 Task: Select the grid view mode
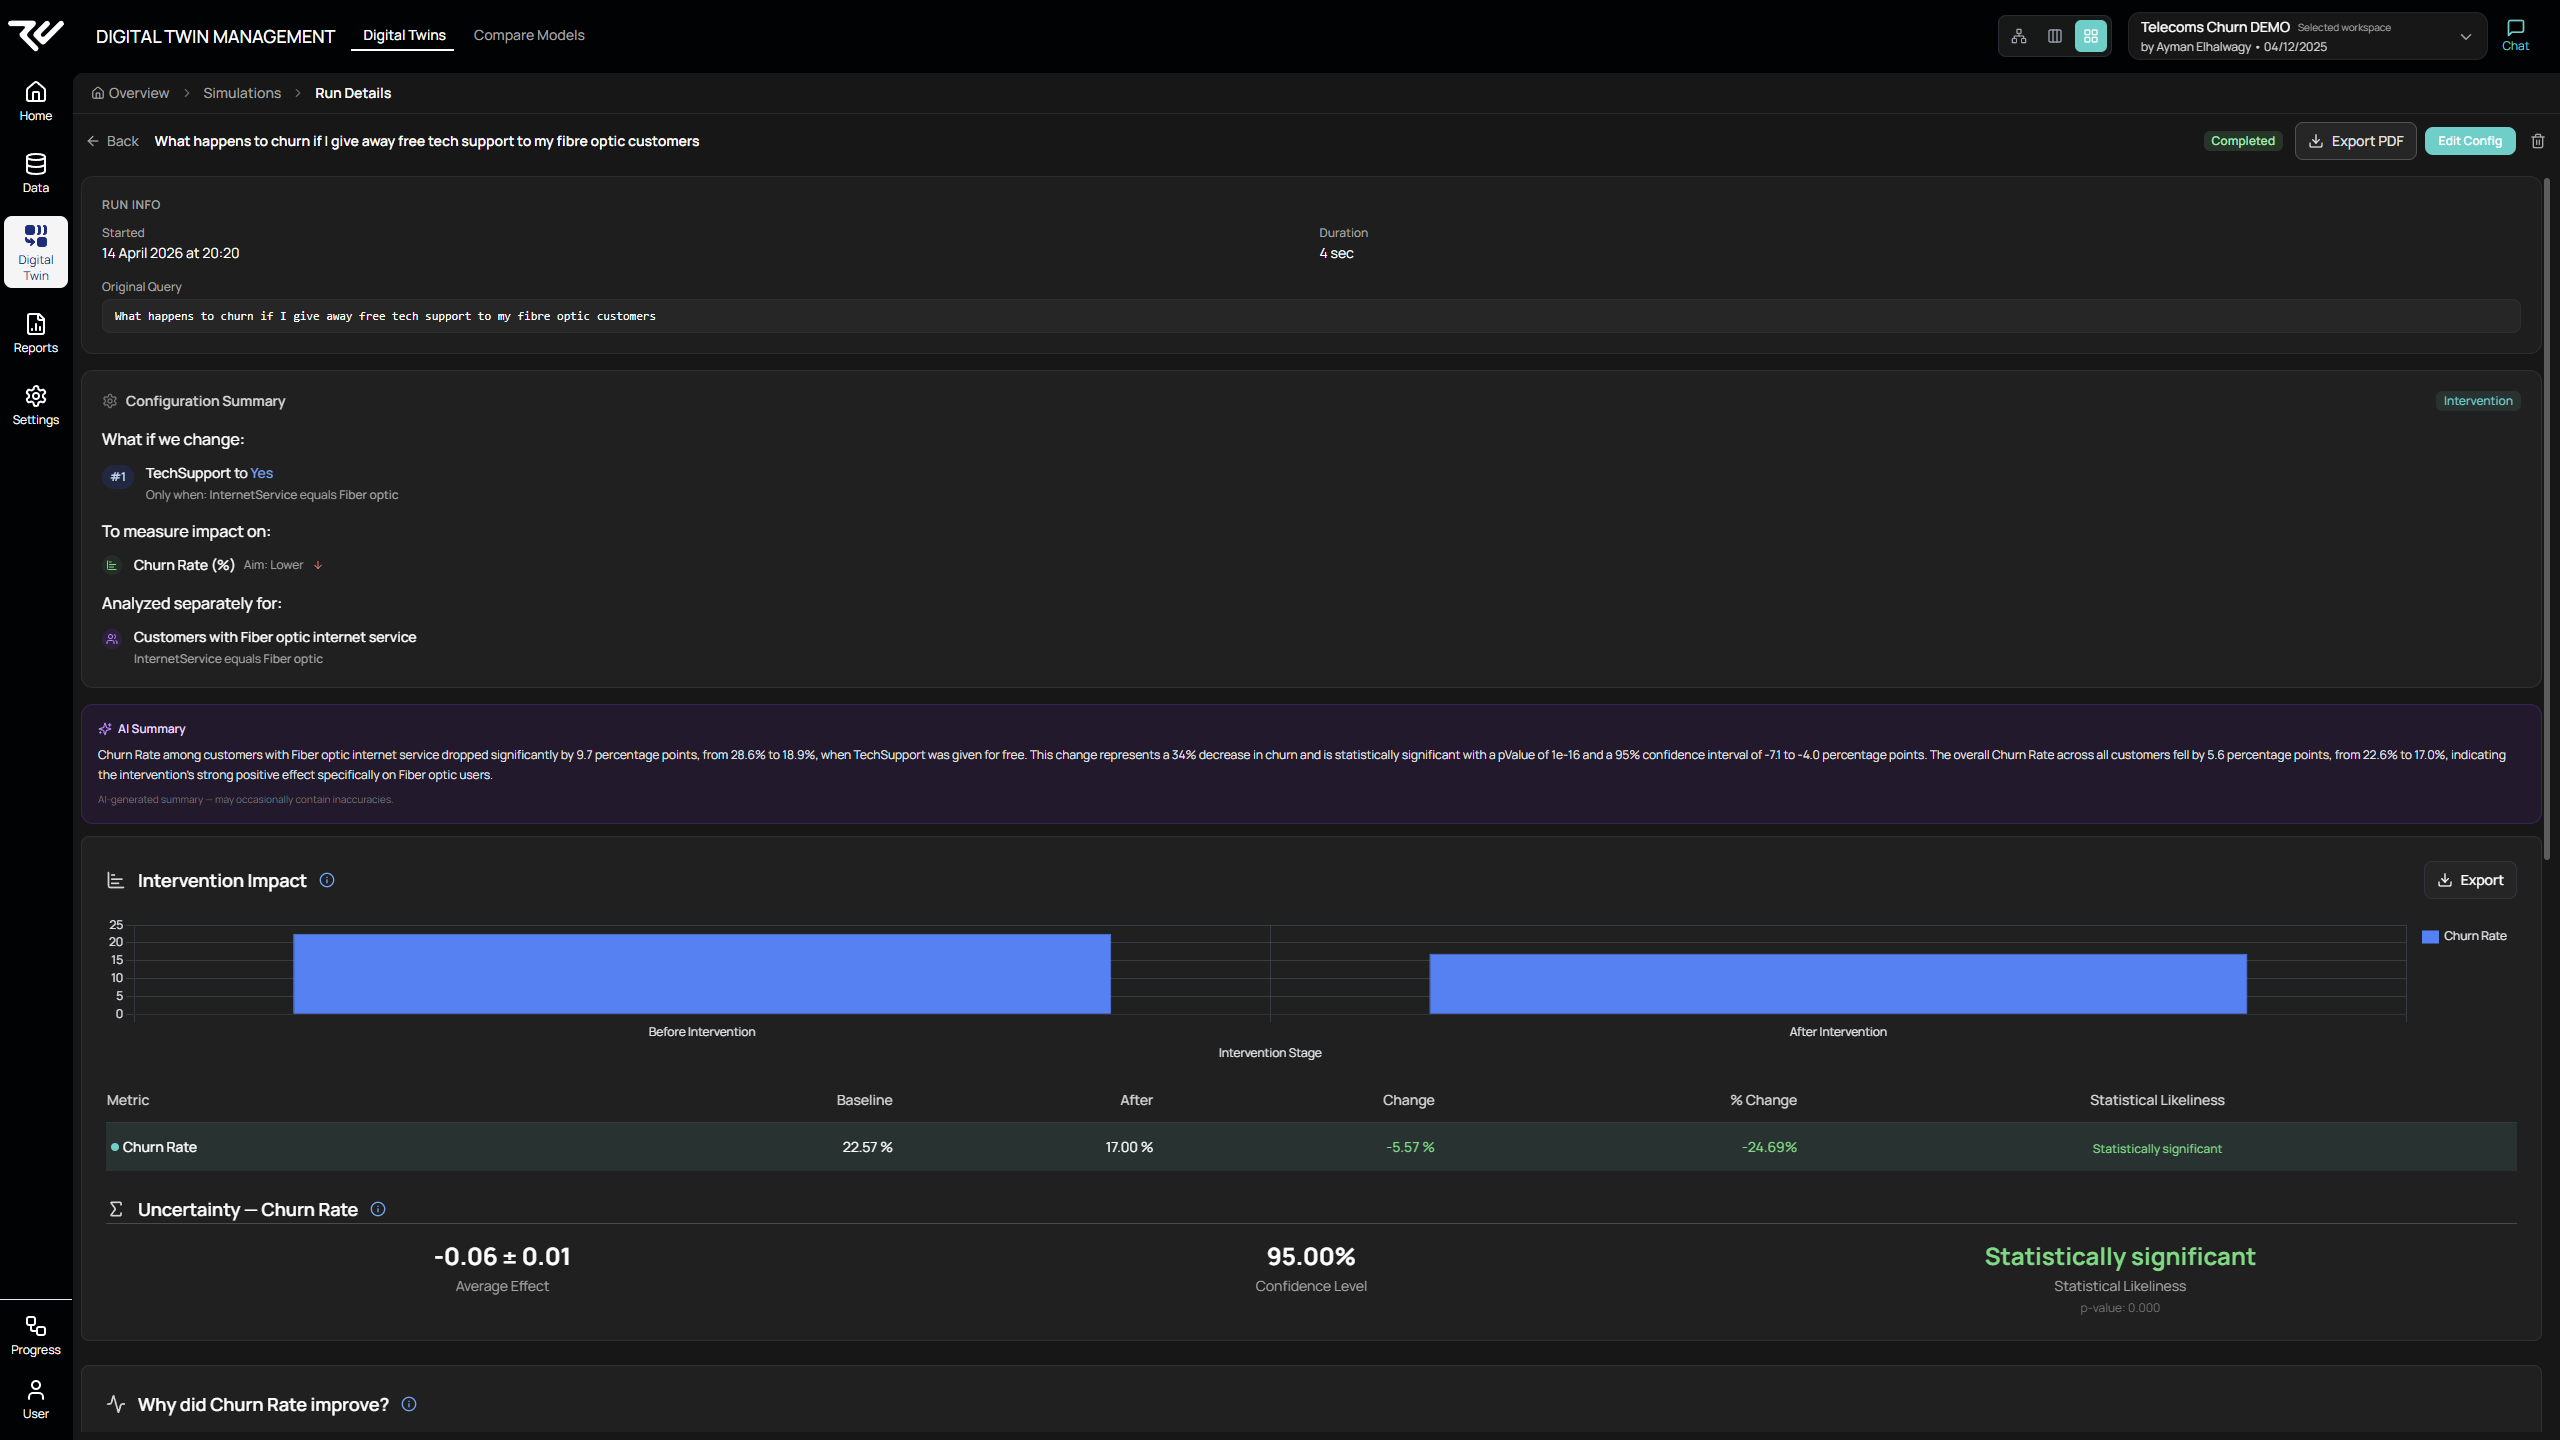(2090, 36)
